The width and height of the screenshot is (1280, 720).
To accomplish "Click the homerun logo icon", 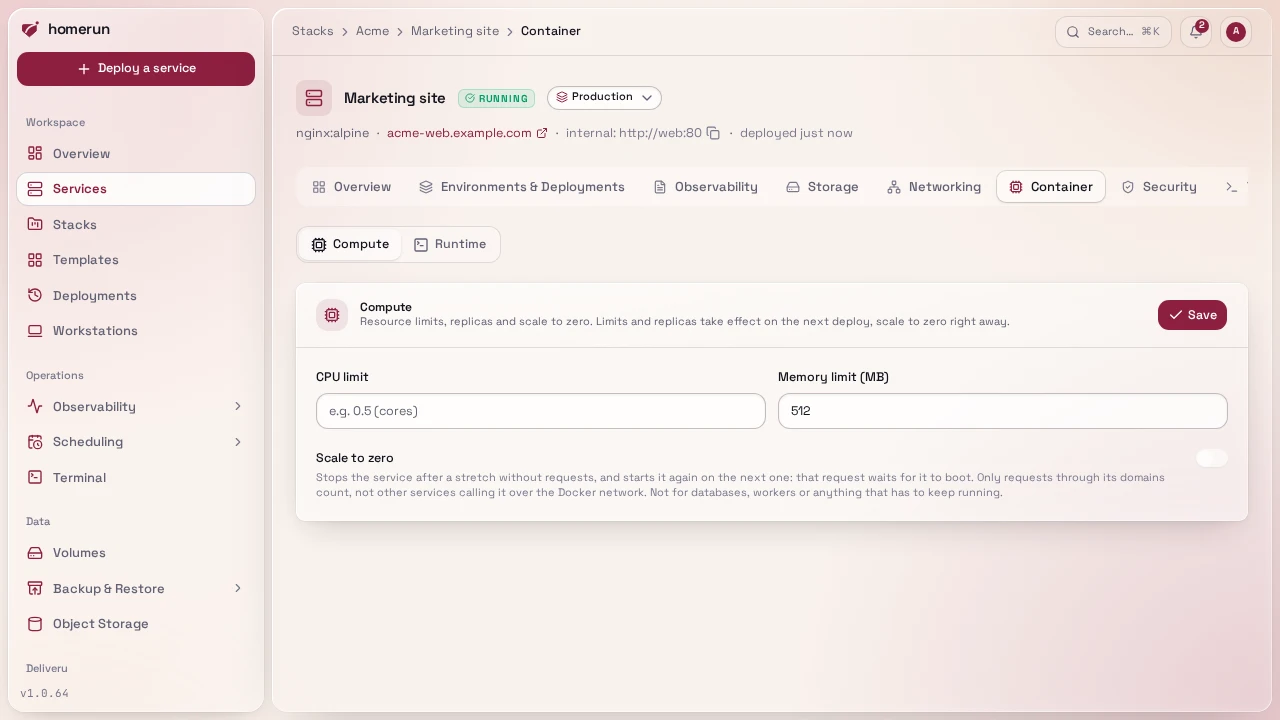I will coord(30,29).
